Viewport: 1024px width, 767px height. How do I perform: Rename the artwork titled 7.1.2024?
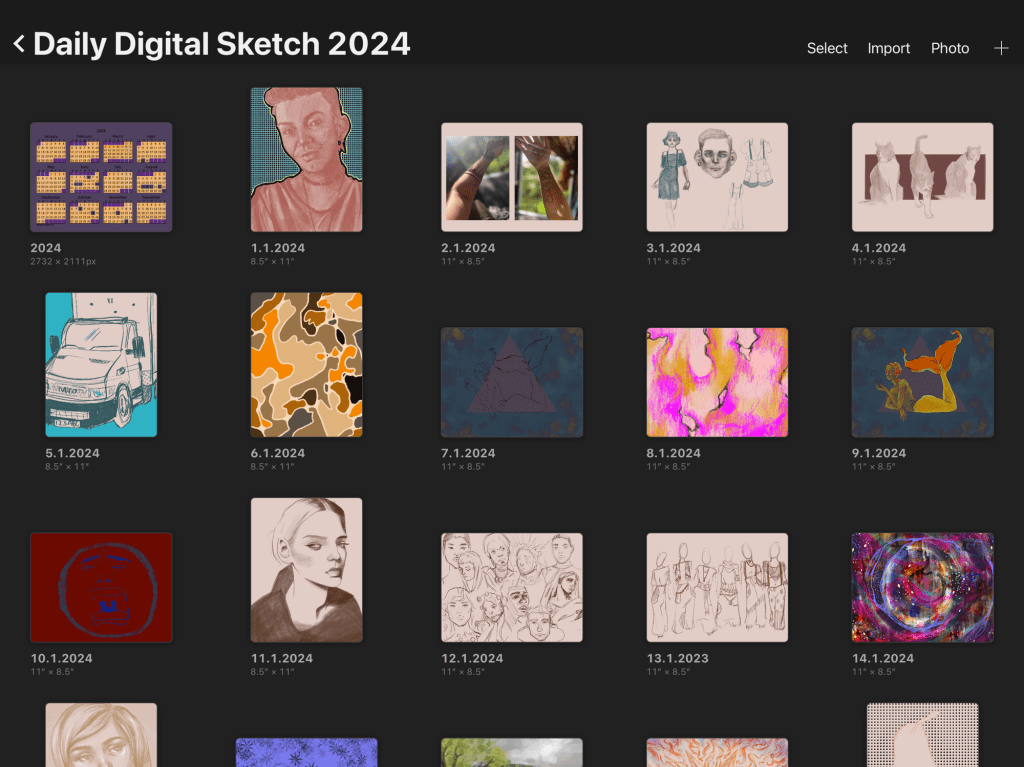pos(468,453)
